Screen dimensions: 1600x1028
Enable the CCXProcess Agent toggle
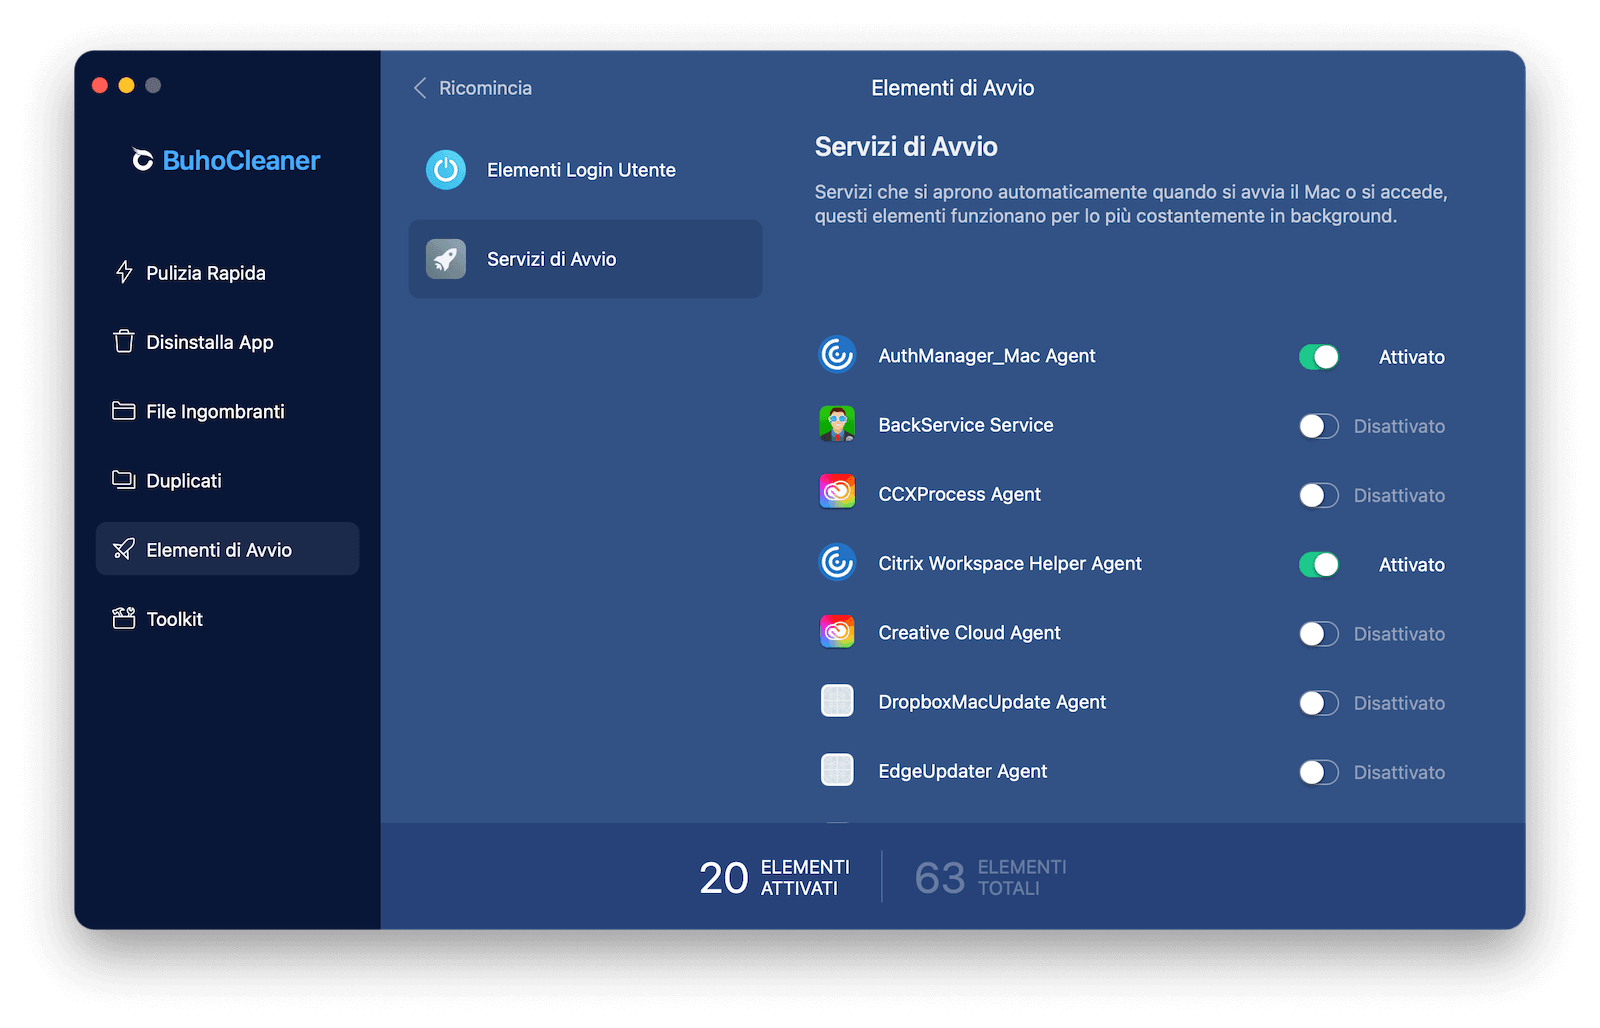pos(1318,495)
